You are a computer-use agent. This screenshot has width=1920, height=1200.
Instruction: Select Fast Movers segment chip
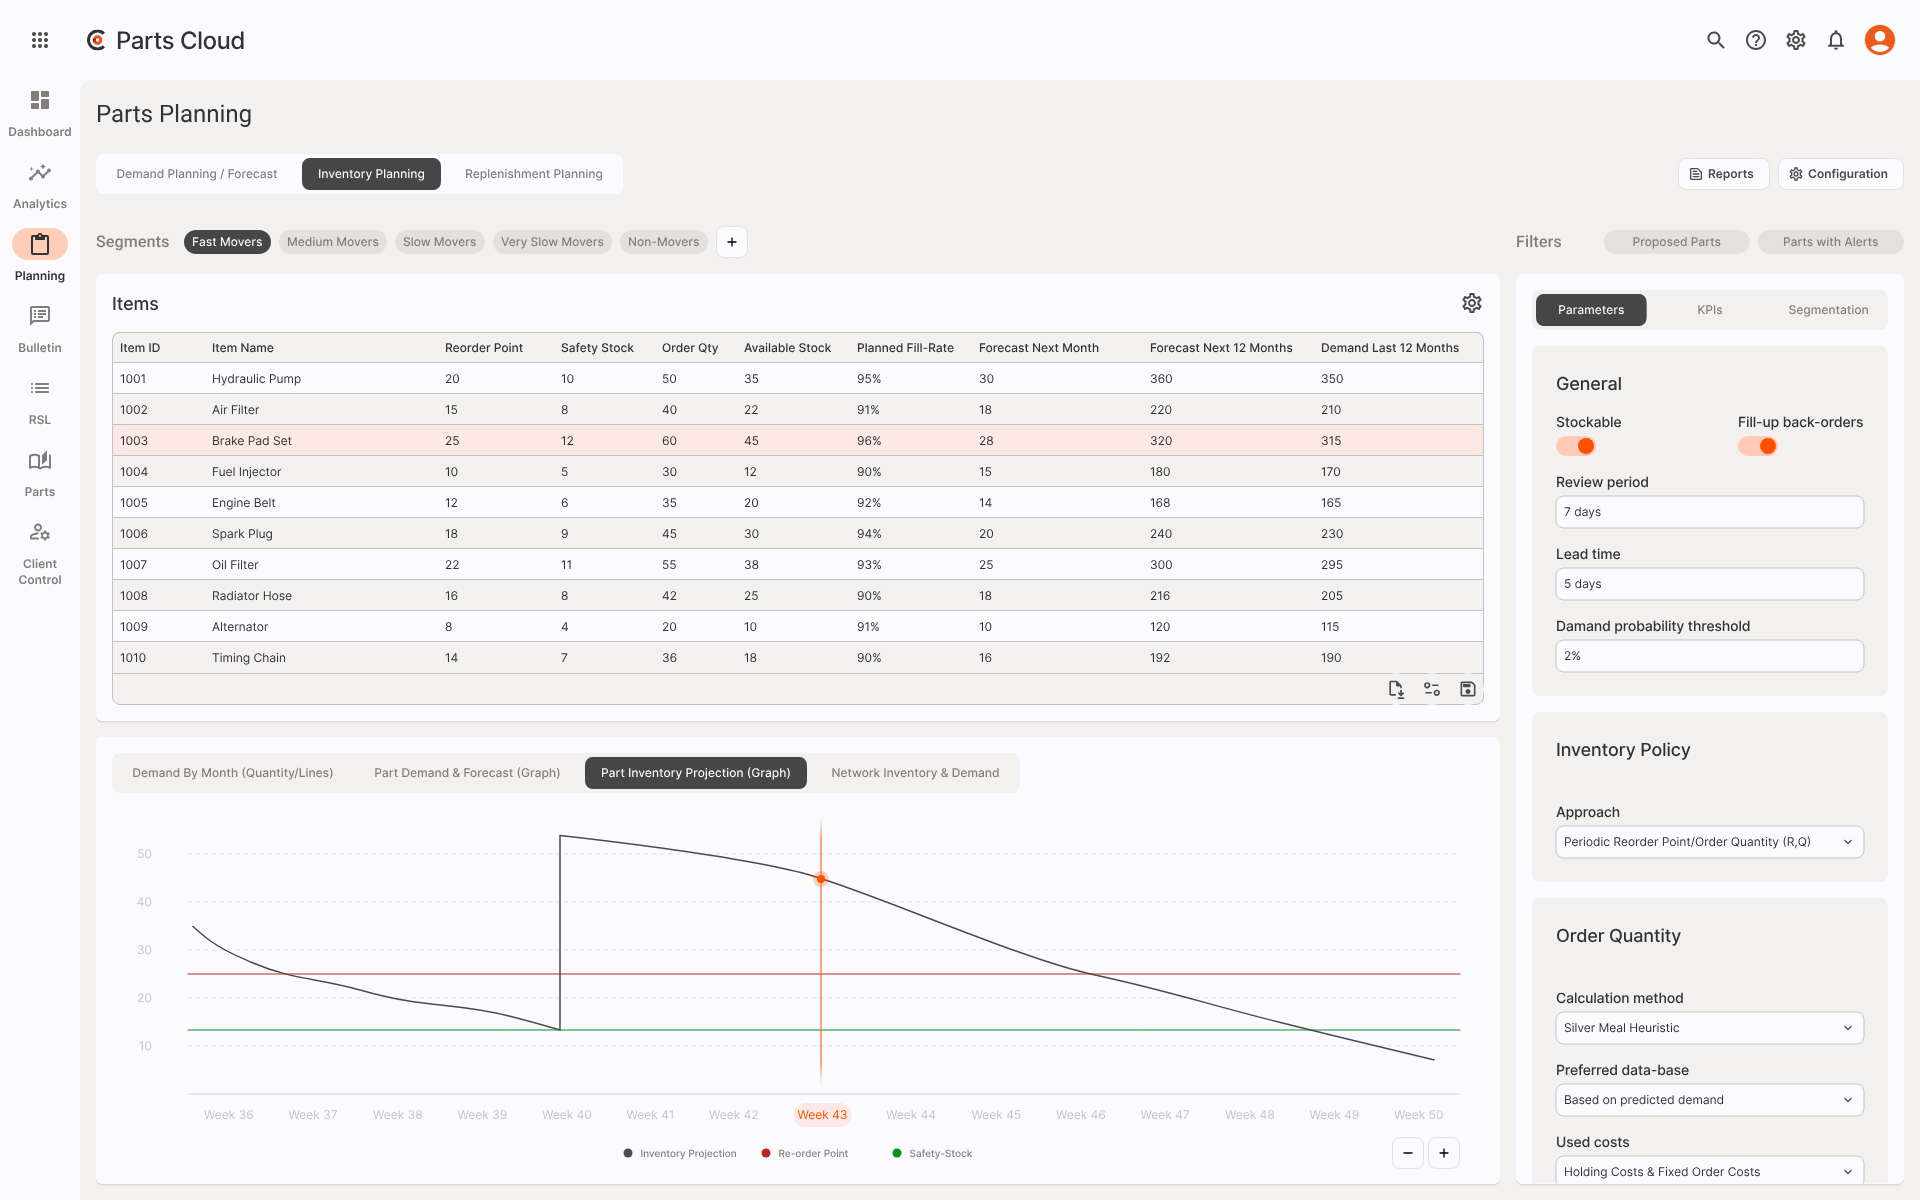[x=227, y=242]
